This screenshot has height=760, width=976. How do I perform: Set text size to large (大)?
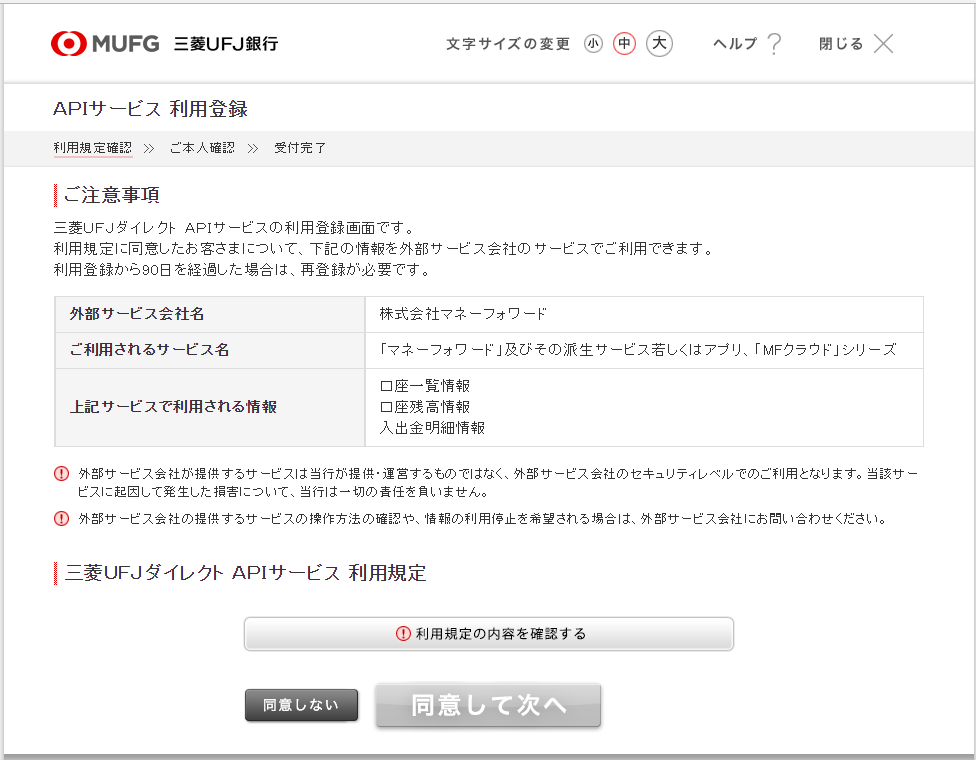click(x=659, y=44)
